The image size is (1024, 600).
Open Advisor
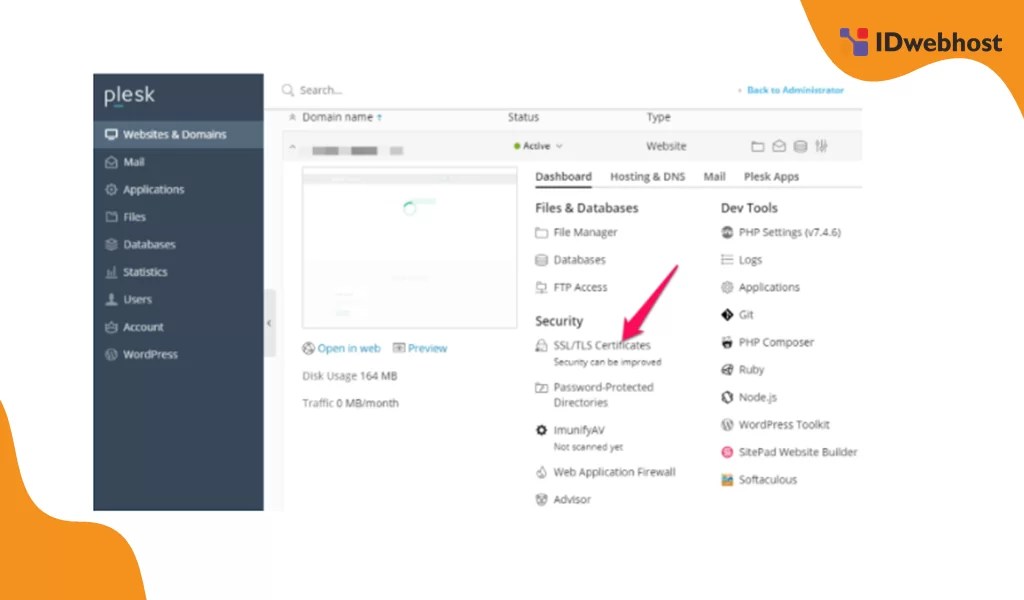click(571, 499)
